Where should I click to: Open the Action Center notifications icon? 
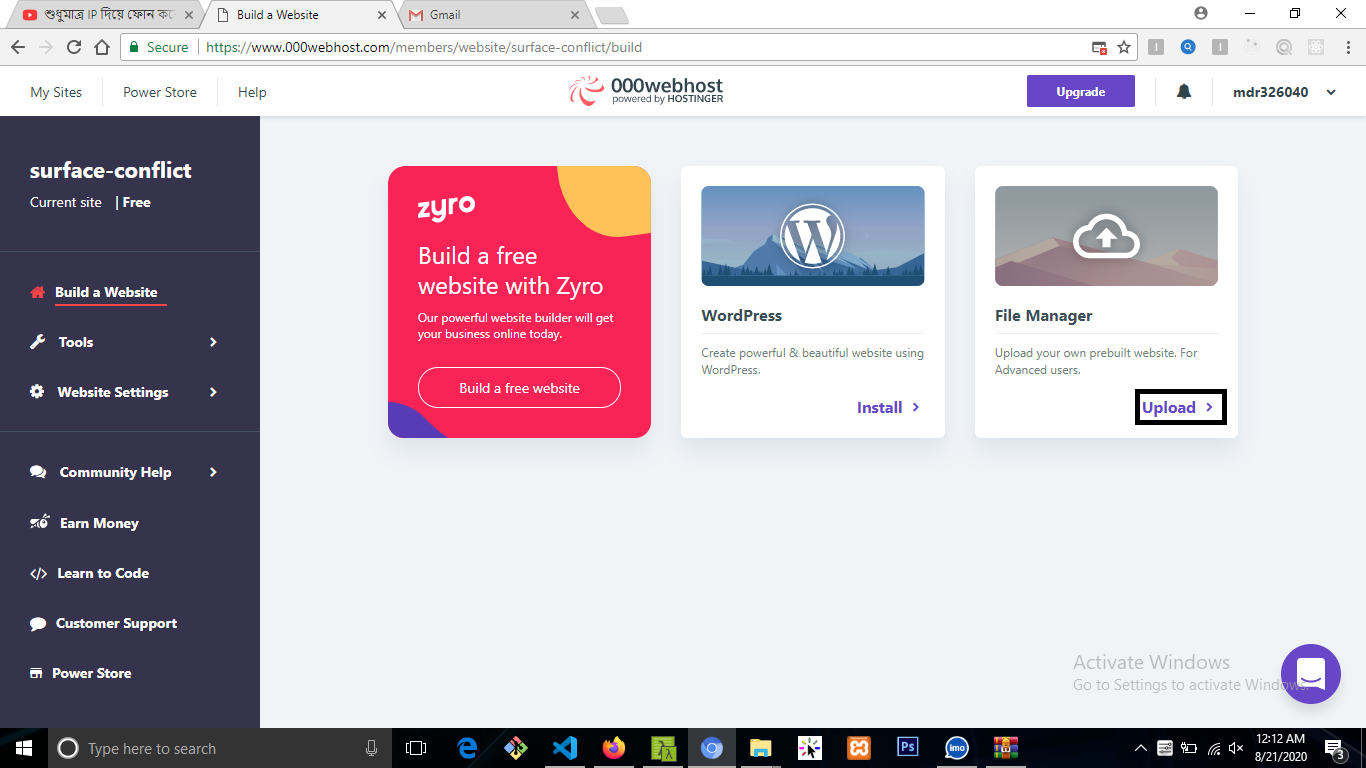coord(1335,749)
